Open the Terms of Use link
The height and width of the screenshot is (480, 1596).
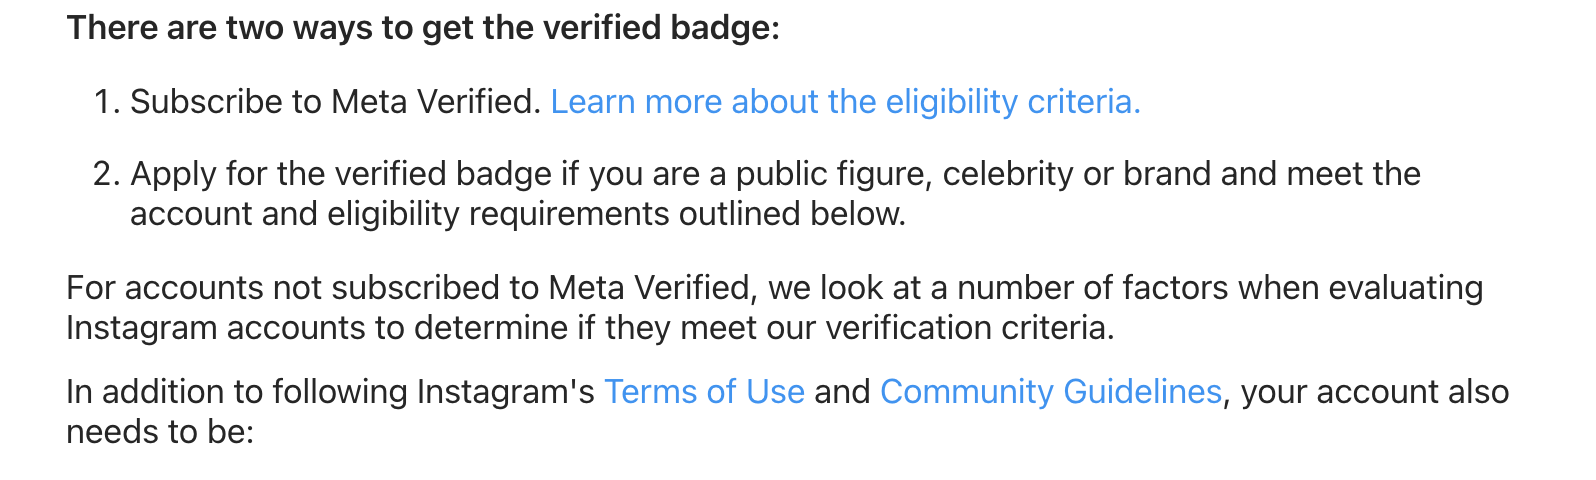(x=704, y=392)
